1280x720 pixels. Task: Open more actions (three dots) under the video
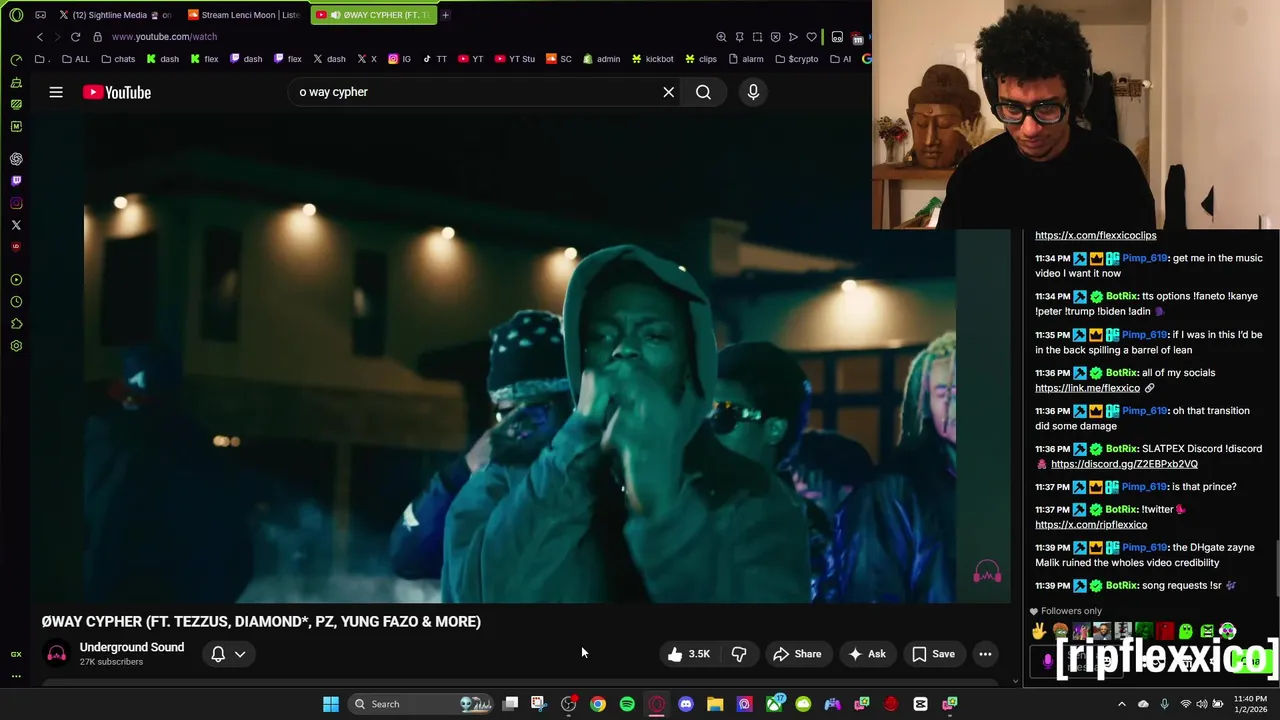[985, 654]
